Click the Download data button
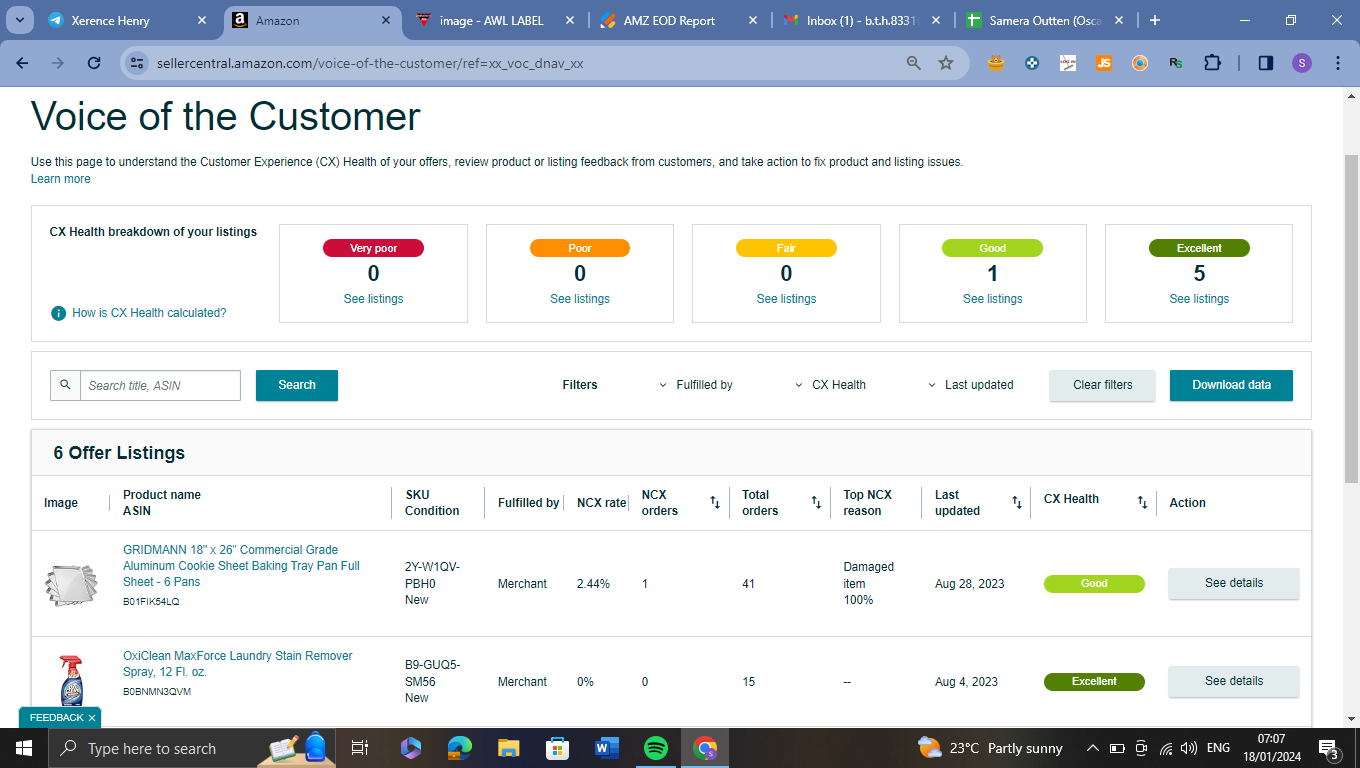 point(1231,385)
